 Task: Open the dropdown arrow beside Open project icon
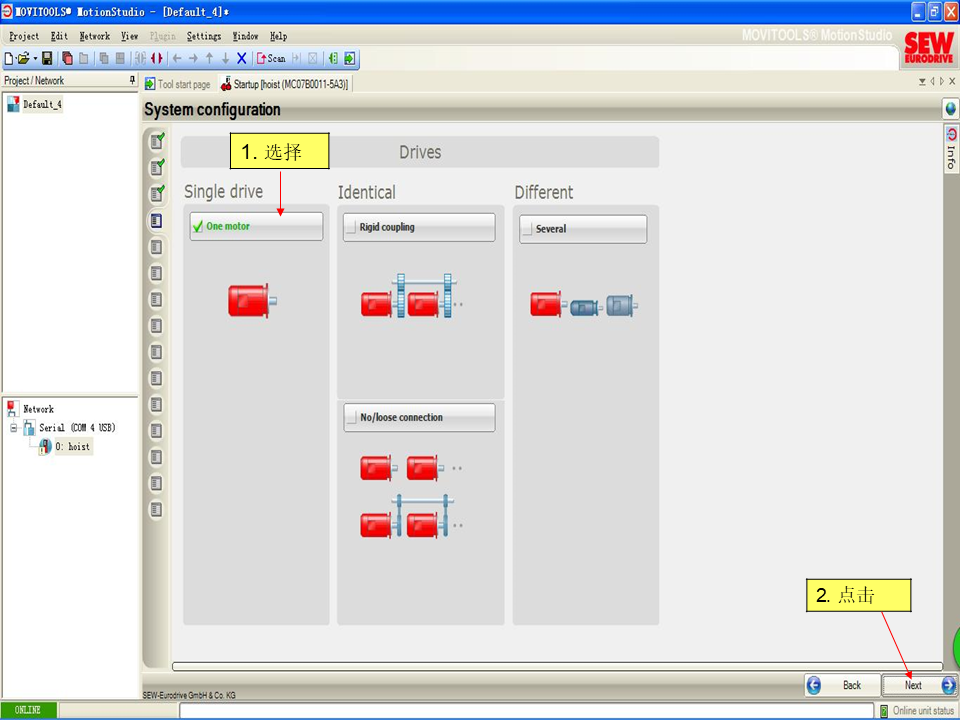(35, 59)
